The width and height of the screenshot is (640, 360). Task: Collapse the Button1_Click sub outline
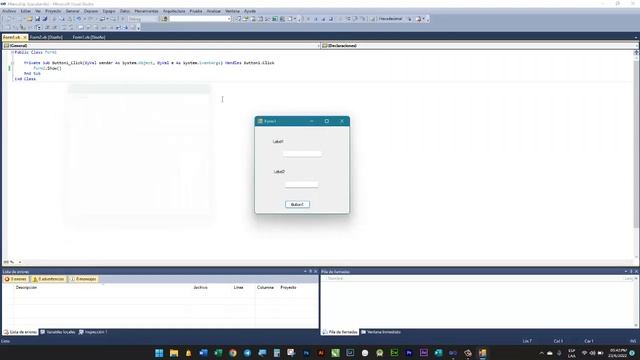coord(12,63)
